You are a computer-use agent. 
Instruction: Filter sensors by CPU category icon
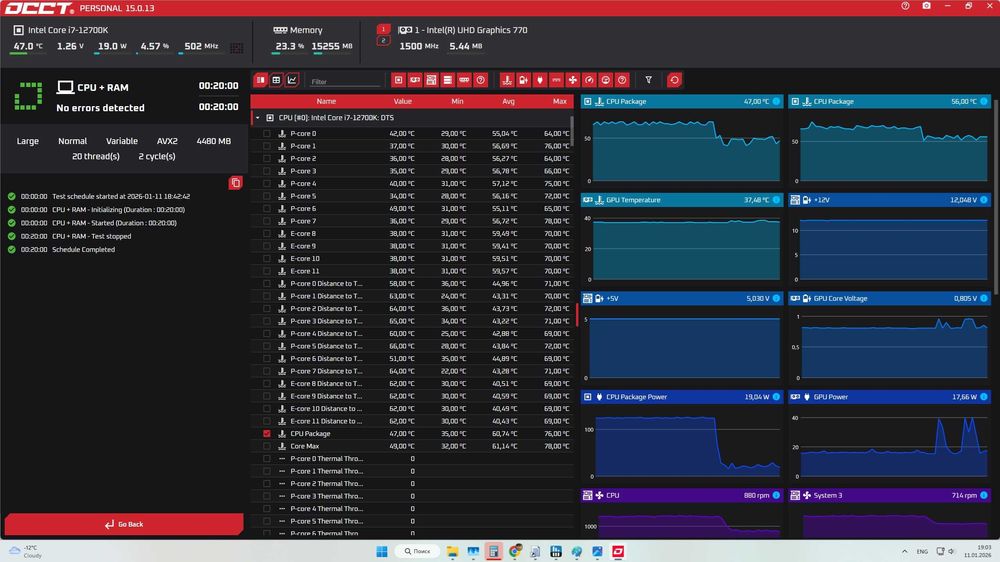click(x=399, y=80)
